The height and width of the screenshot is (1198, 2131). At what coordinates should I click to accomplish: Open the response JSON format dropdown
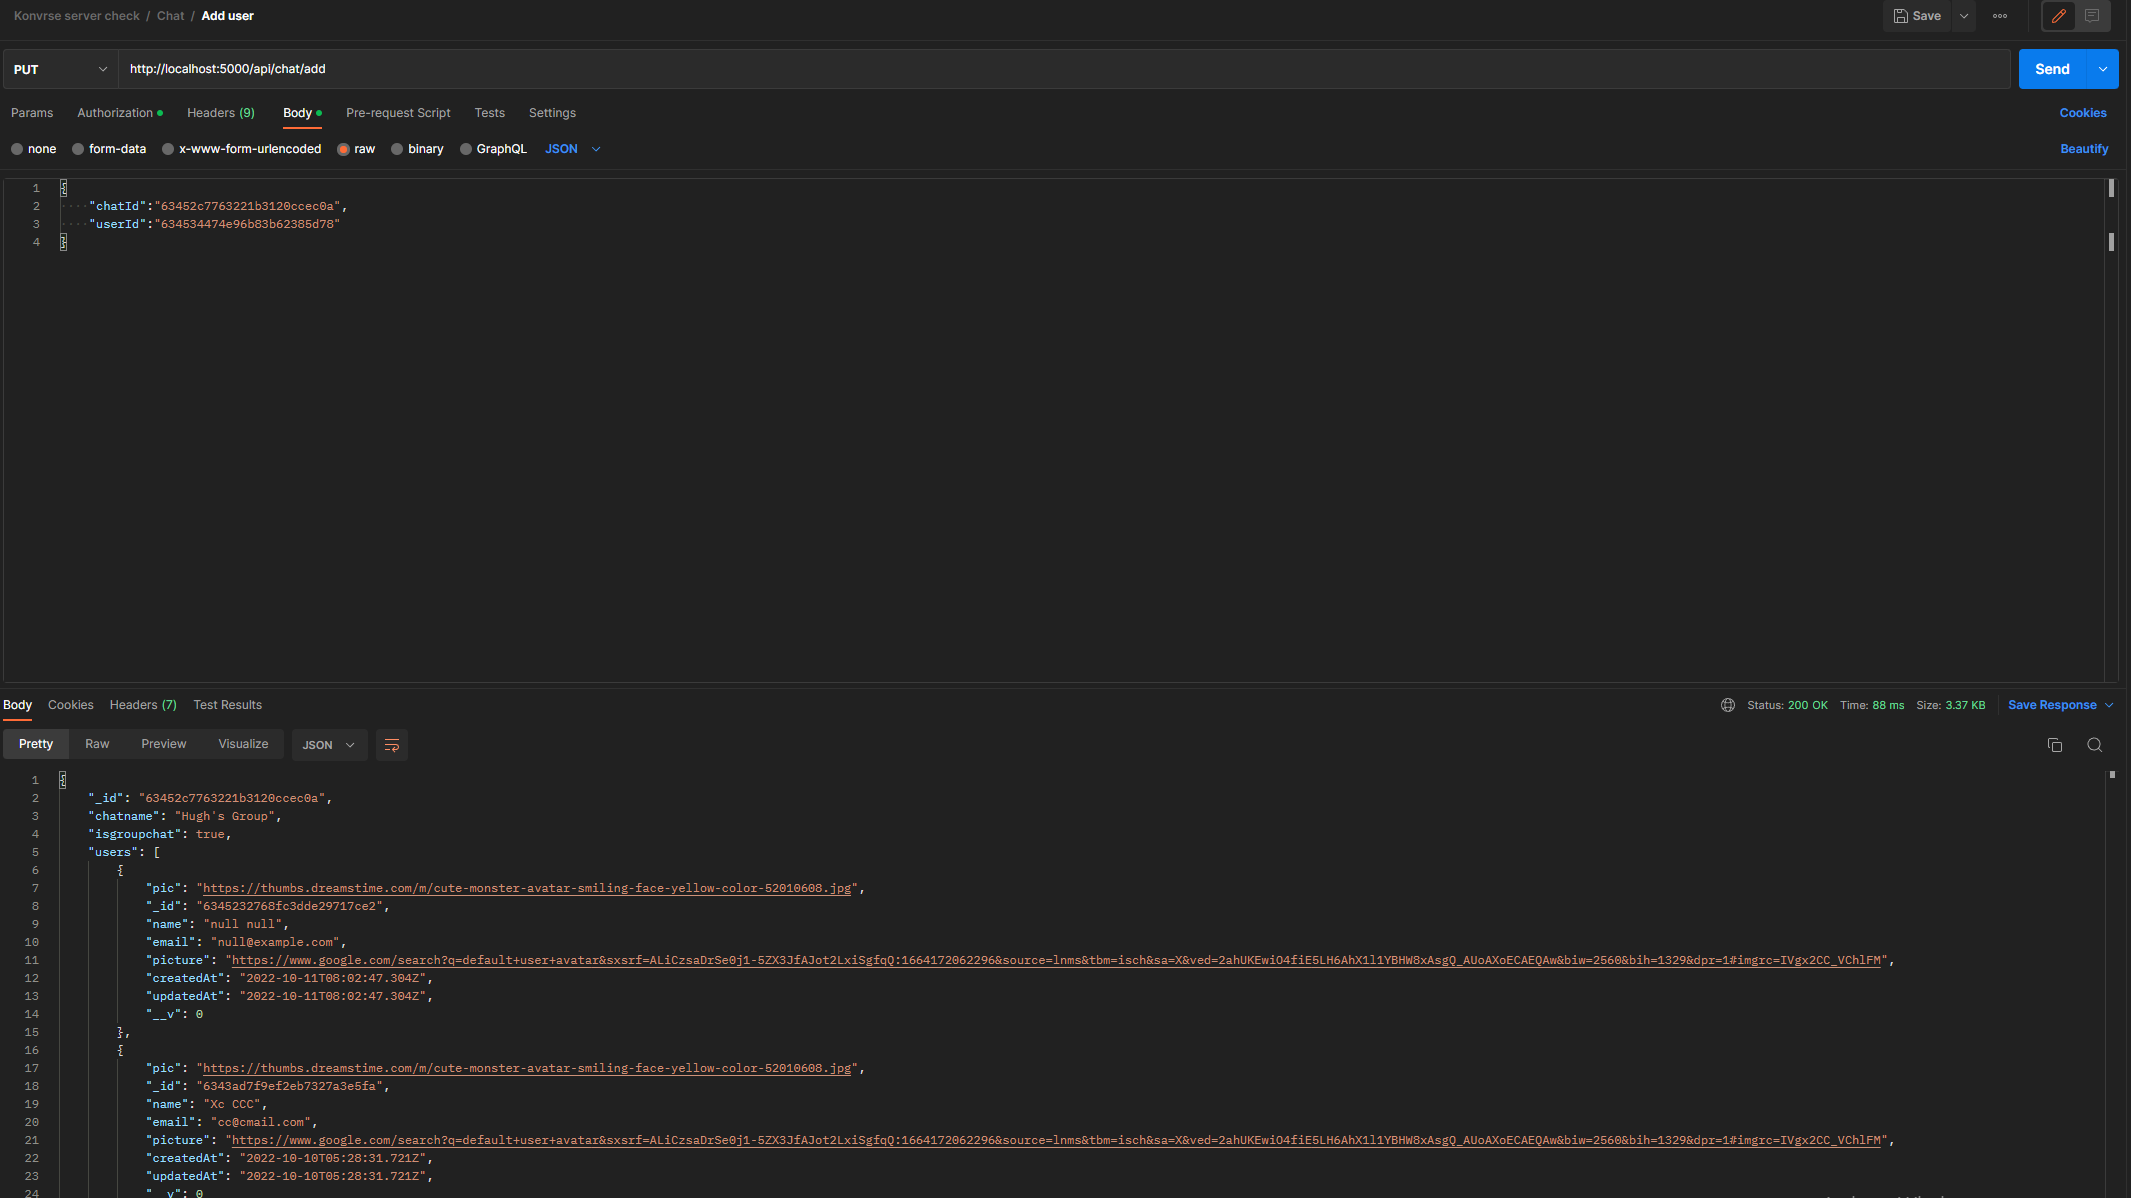pos(329,745)
